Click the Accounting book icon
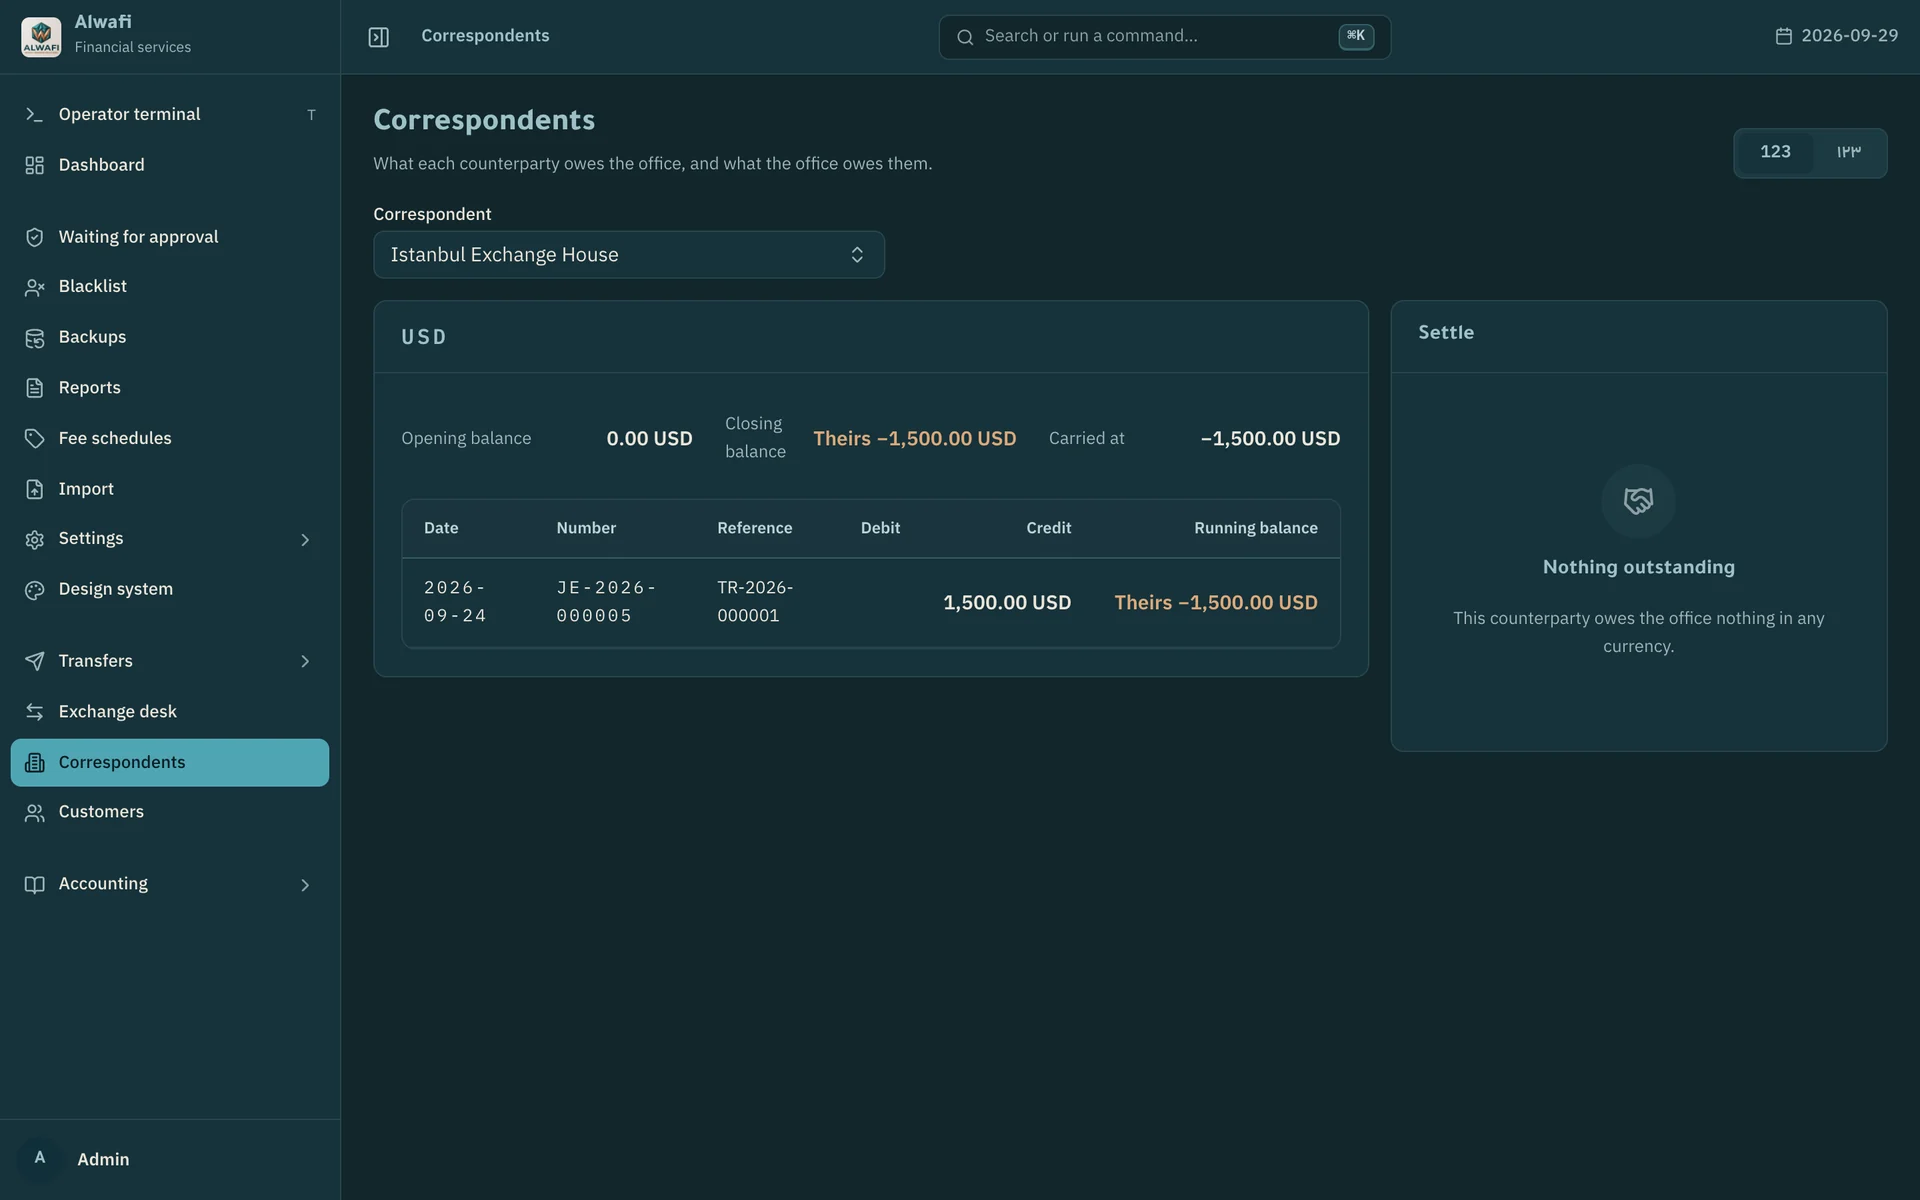The height and width of the screenshot is (1200, 1920). tap(34, 885)
